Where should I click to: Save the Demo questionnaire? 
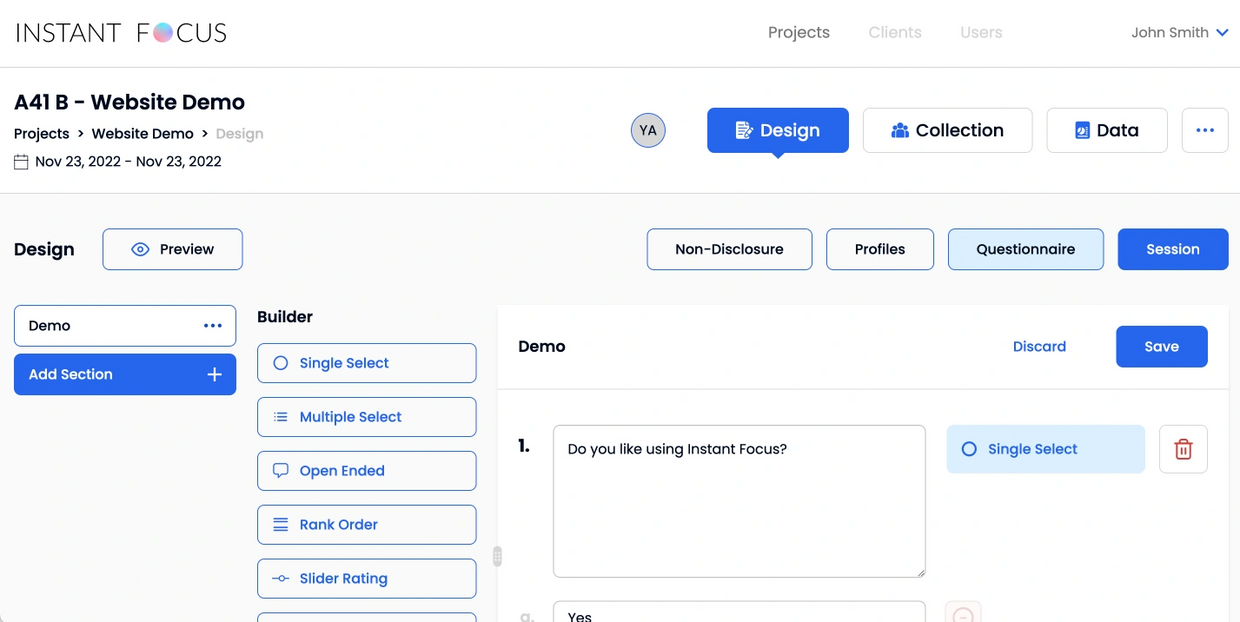1161,346
